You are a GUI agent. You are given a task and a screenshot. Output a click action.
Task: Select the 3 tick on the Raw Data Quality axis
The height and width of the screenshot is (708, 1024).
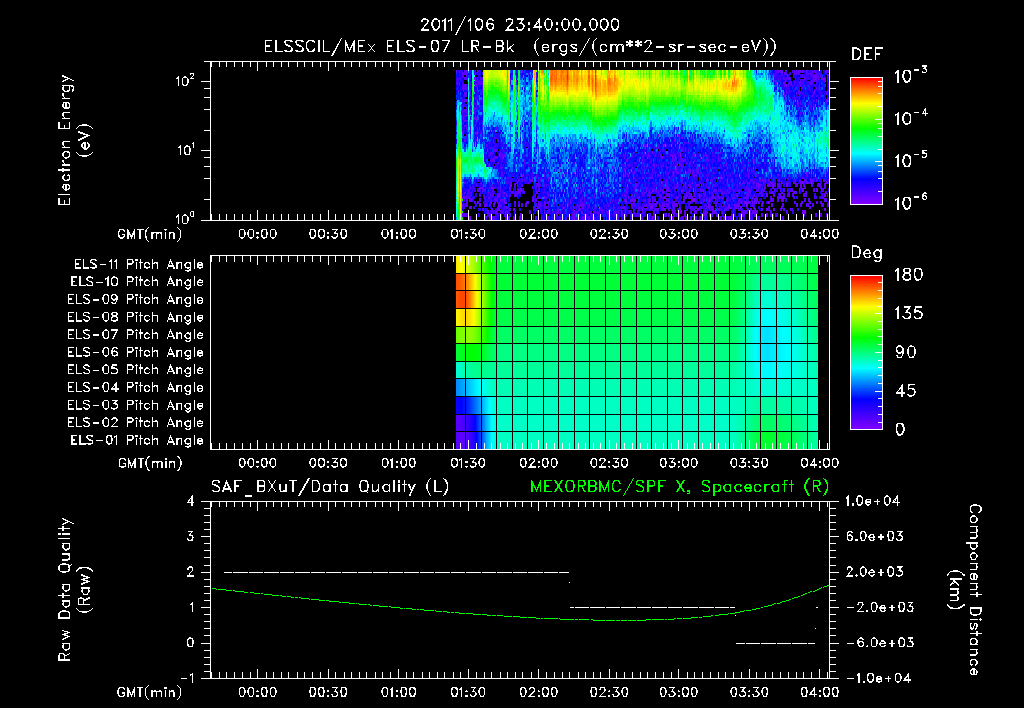coord(191,536)
